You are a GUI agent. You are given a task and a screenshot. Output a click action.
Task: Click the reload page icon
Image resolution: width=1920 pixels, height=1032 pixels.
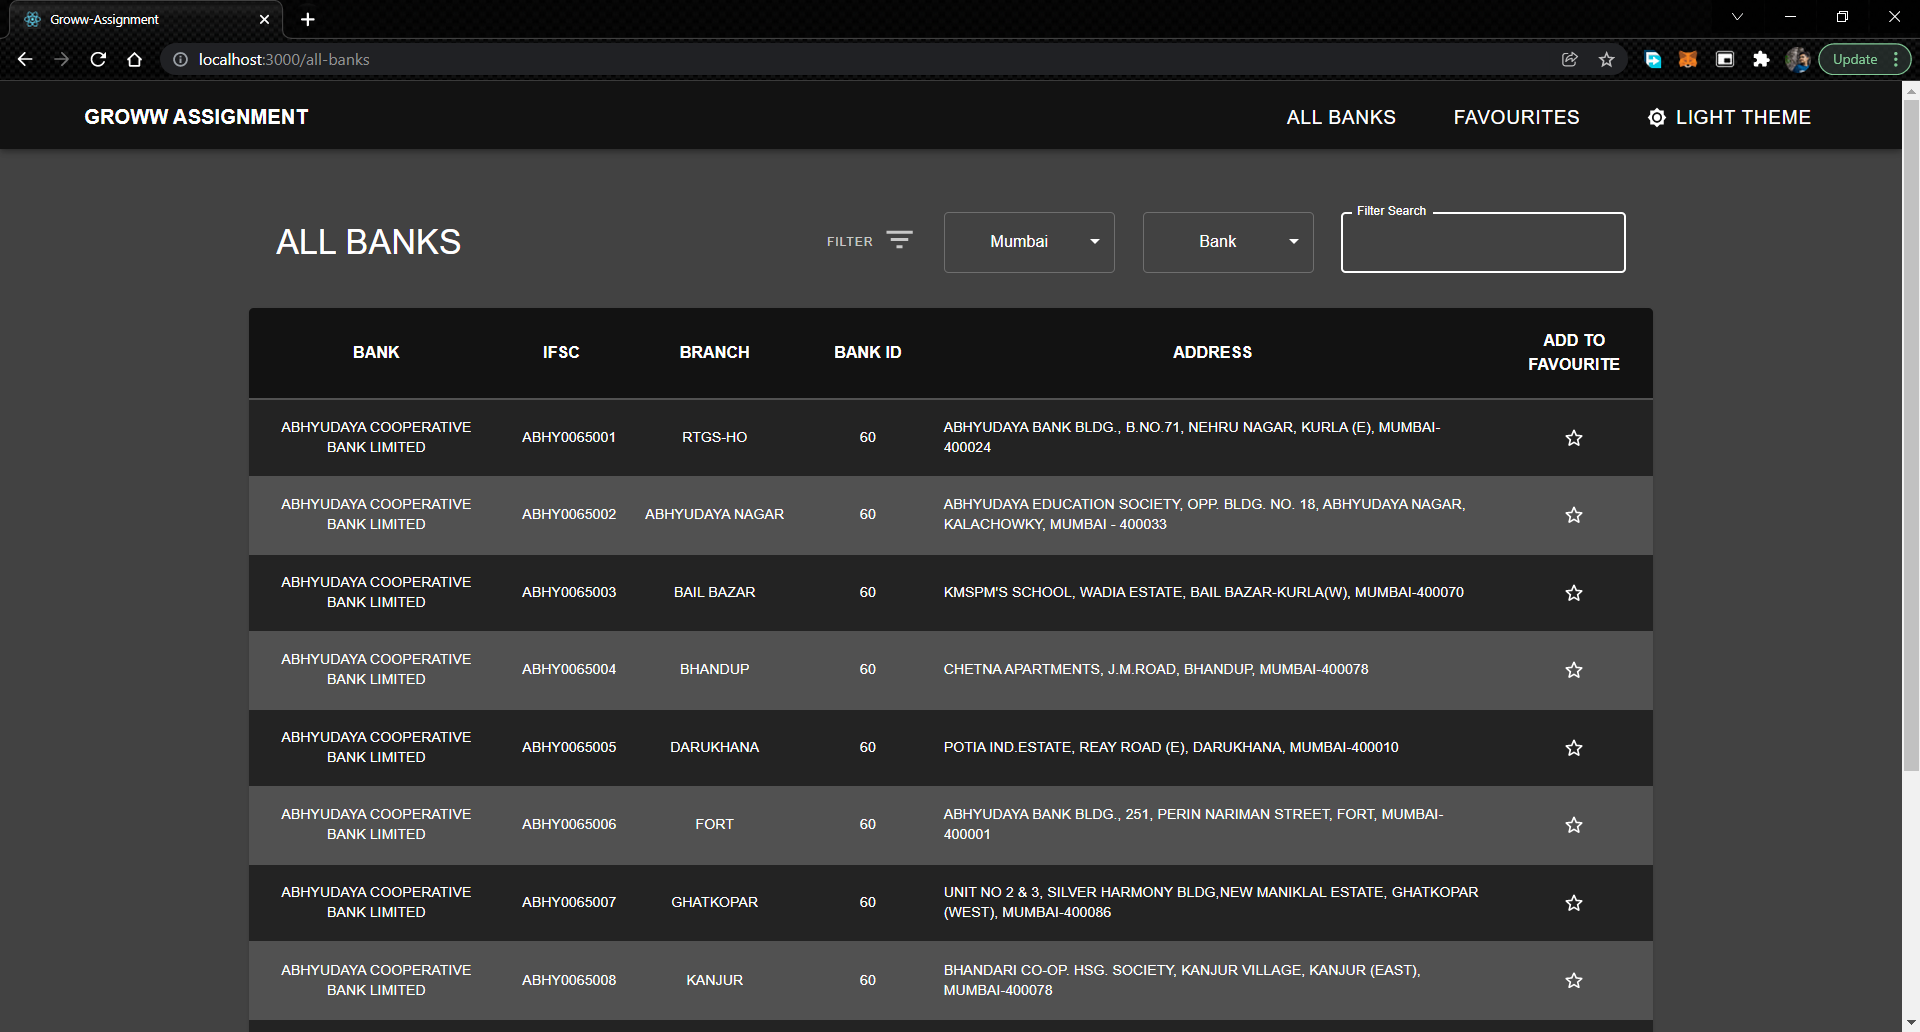97,59
